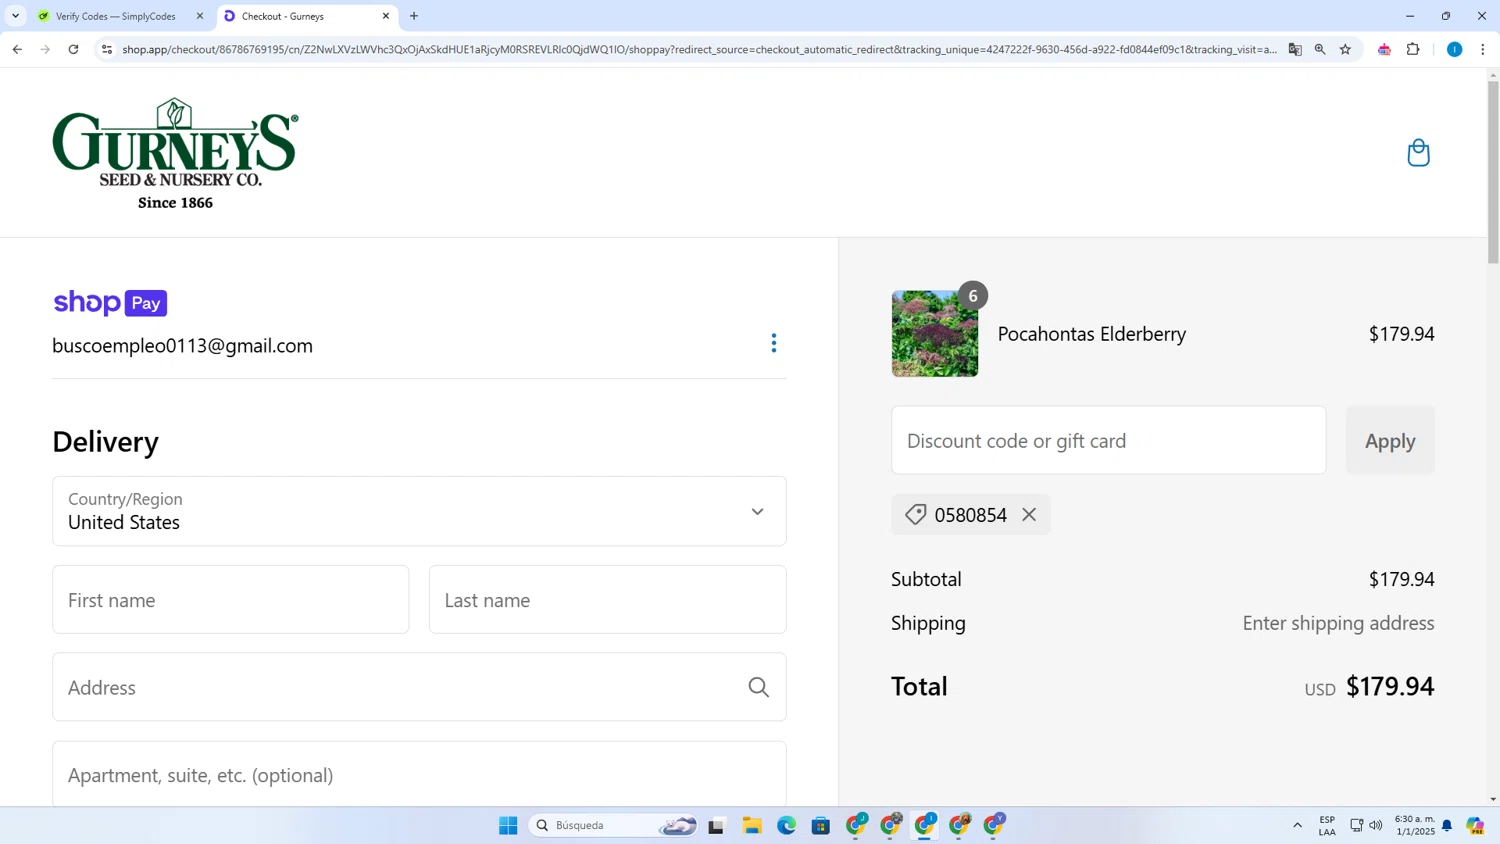Remove the applied discount code 0580854
Image resolution: width=1500 pixels, height=844 pixels.
pos(1029,515)
